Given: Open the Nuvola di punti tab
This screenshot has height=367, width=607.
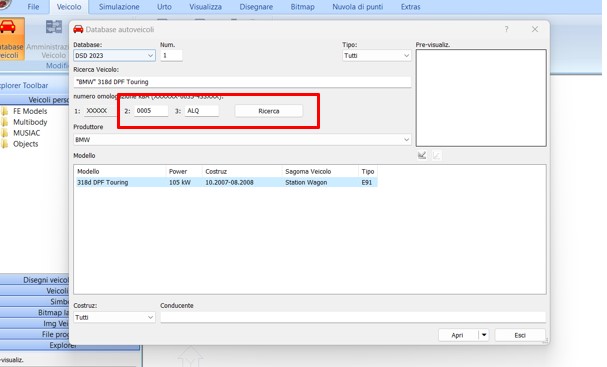Looking at the screenshot, I should [358, 7].
